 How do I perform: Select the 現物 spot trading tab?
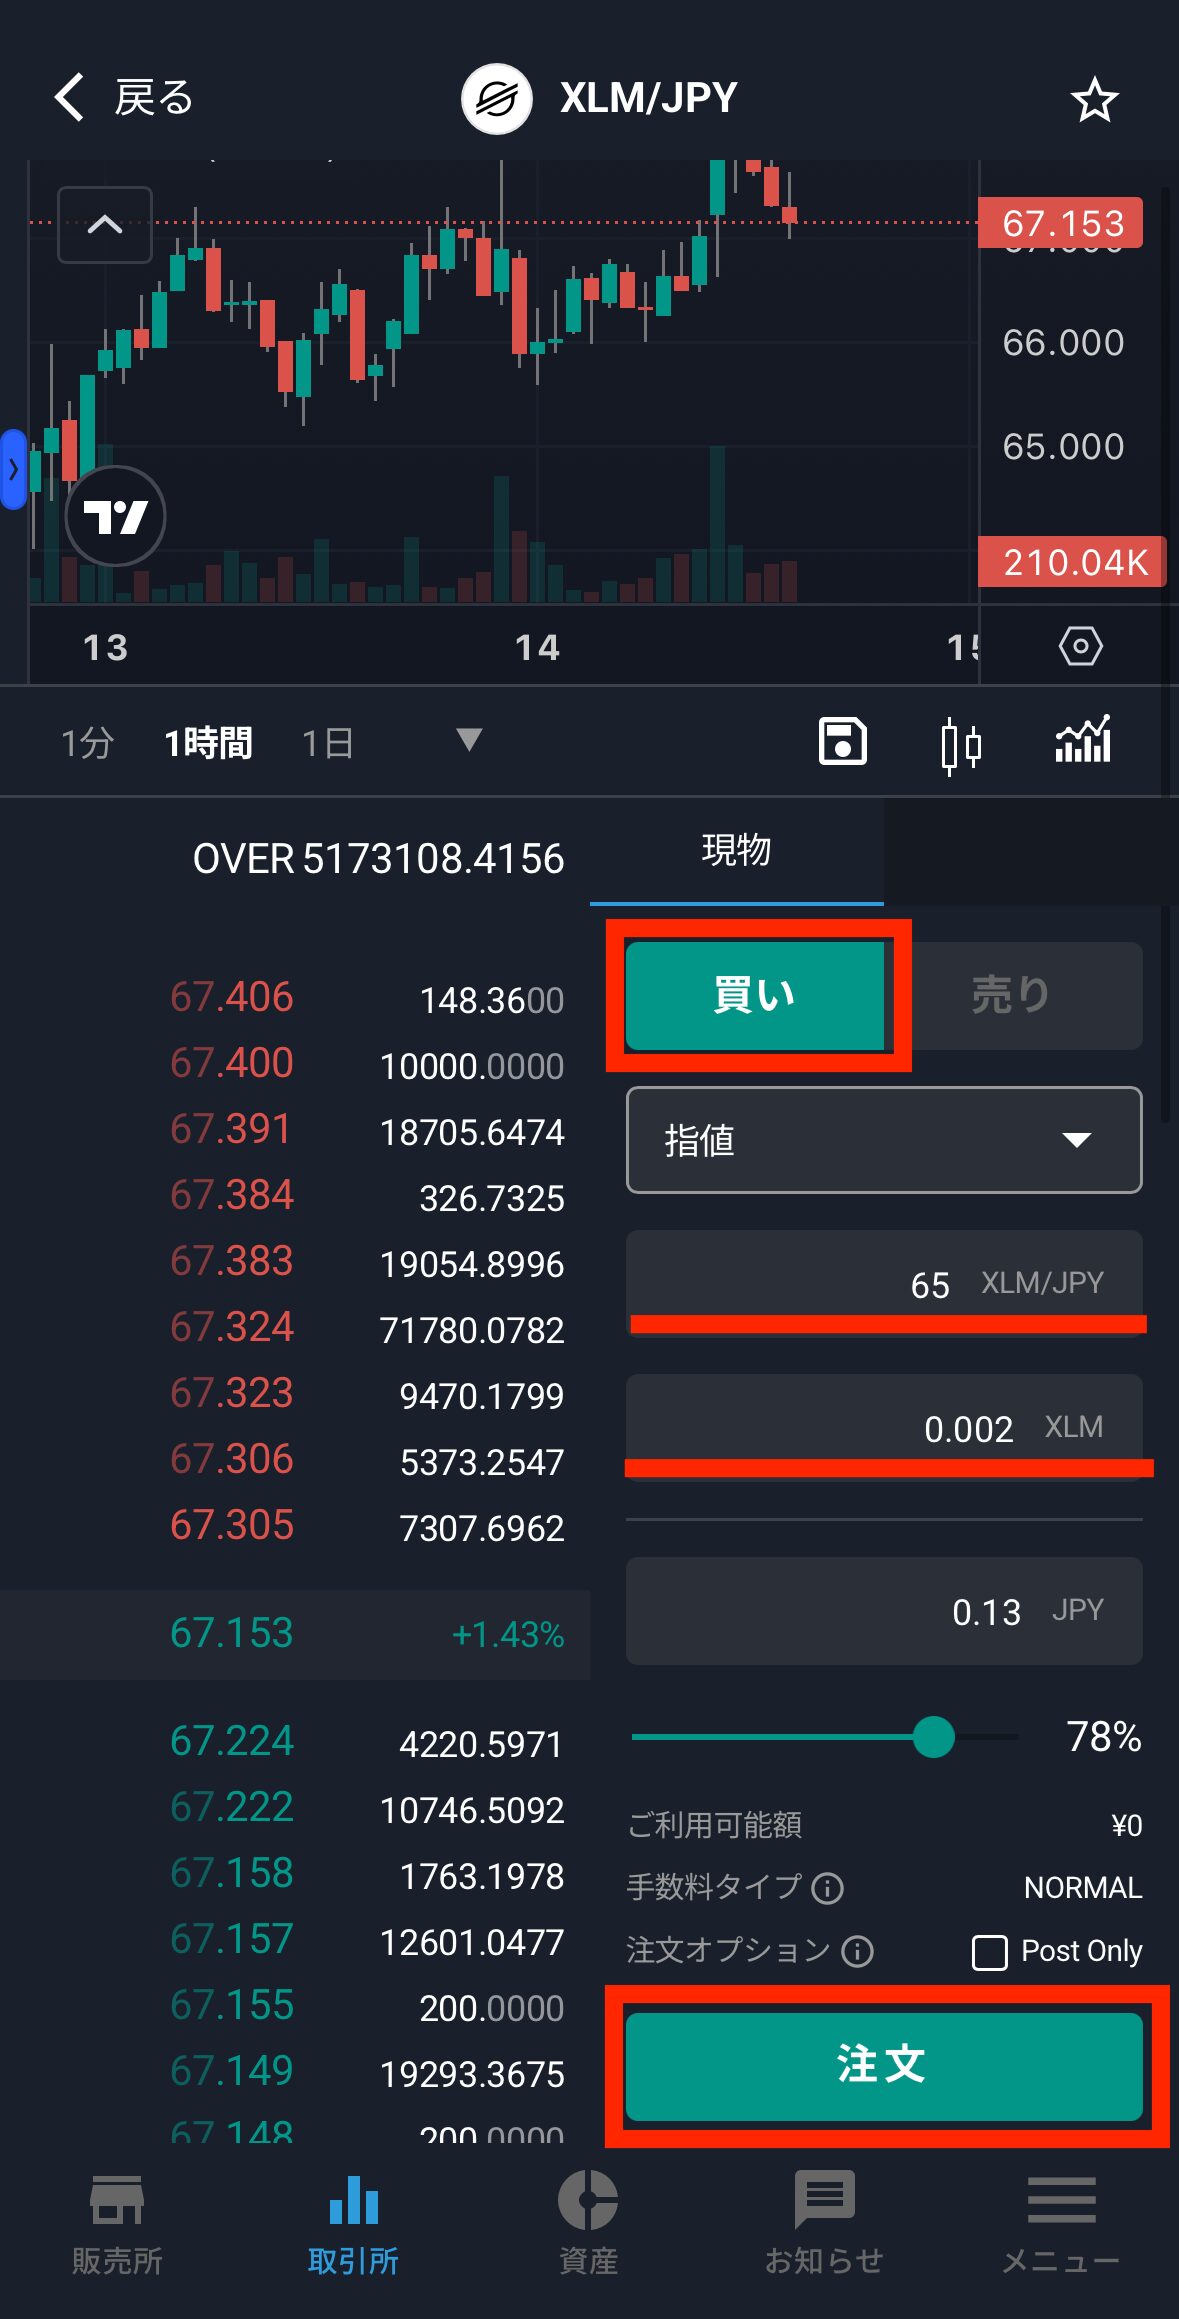pyautogui.click(x=736, y=851)
